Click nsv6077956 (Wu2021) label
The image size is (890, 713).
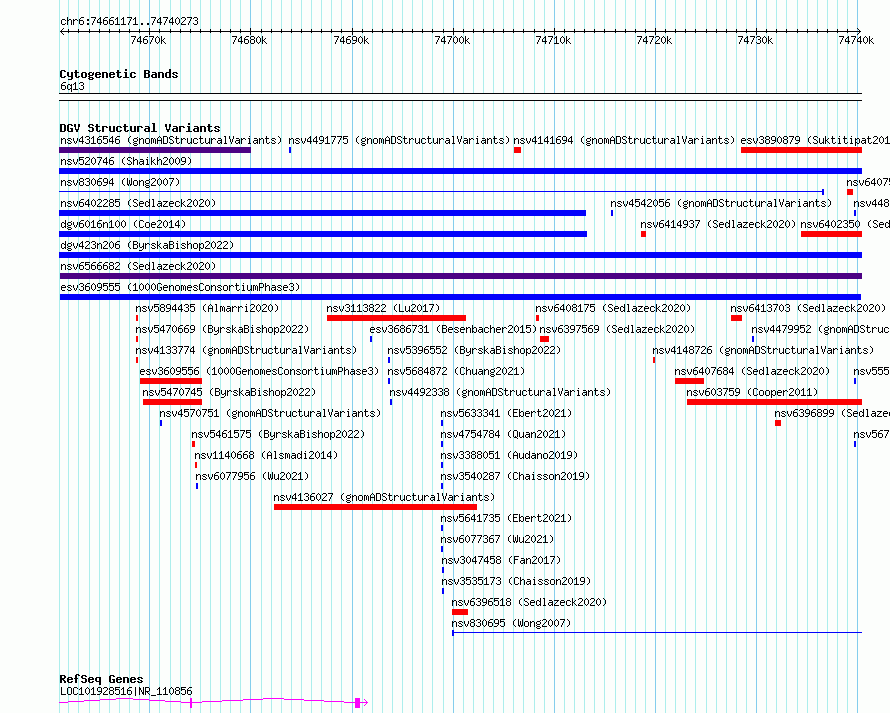[253, 476]
